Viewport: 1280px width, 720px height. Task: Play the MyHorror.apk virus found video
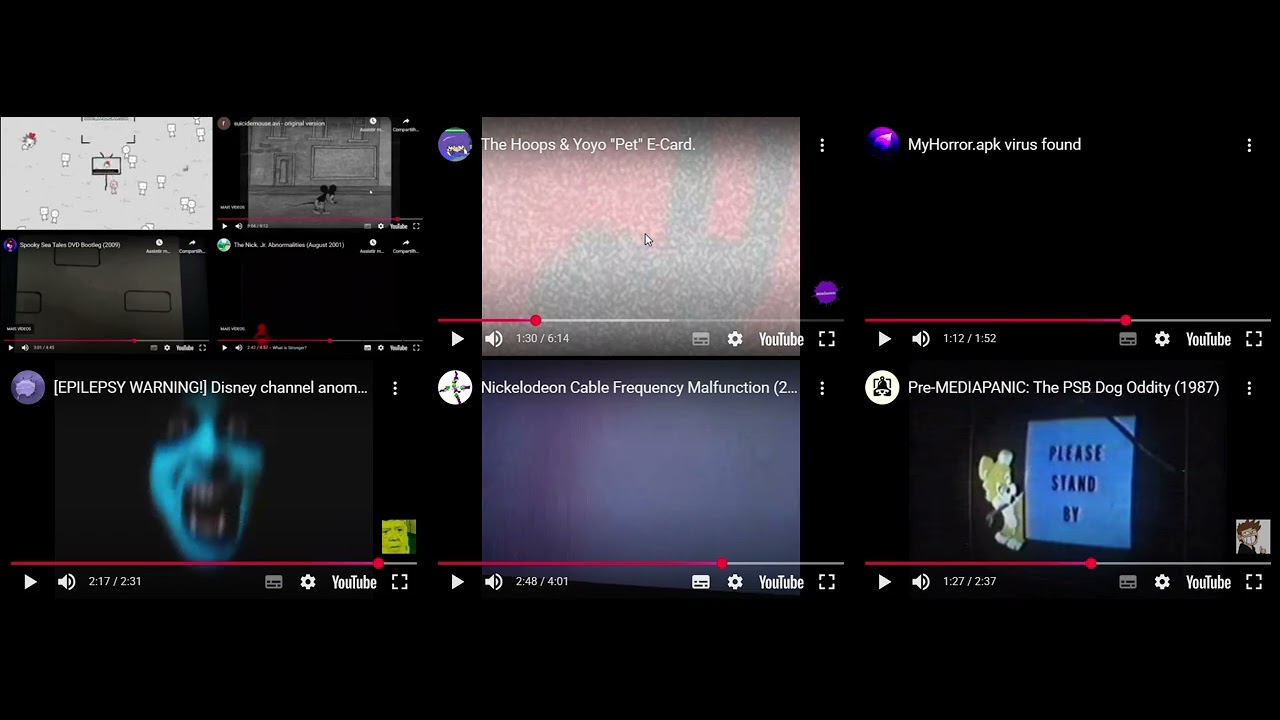coord(884,339)
